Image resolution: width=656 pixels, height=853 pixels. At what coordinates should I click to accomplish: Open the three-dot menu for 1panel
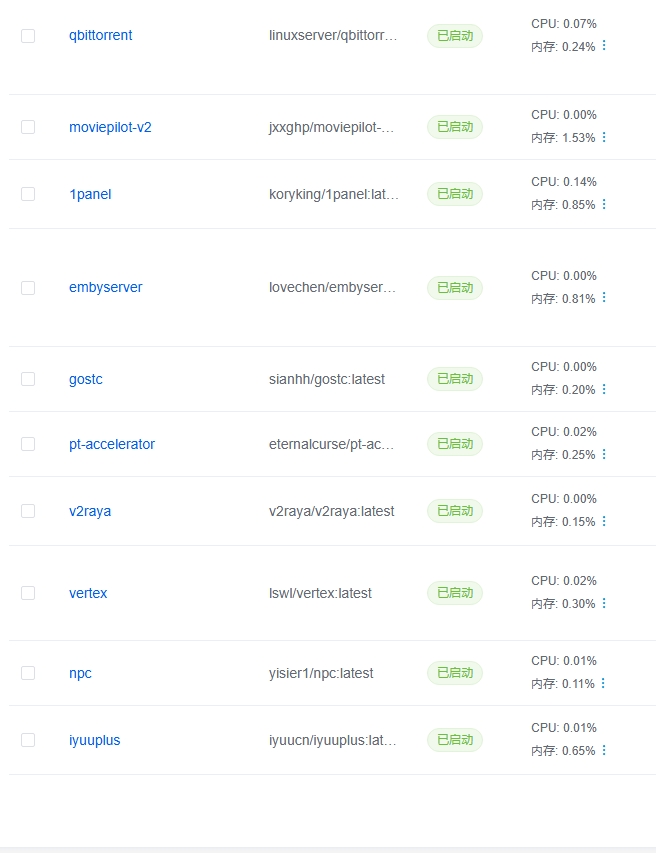click(x=604, y=204)
